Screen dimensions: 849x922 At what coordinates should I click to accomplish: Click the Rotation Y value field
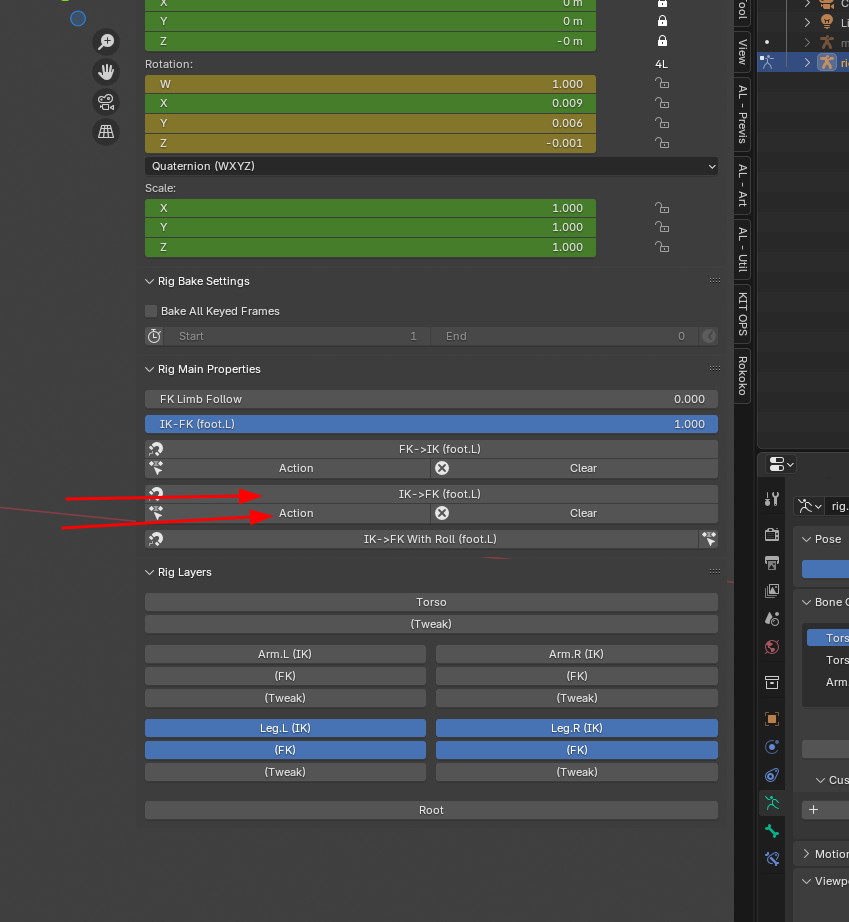pyautogui.click(x=370, y=123)
